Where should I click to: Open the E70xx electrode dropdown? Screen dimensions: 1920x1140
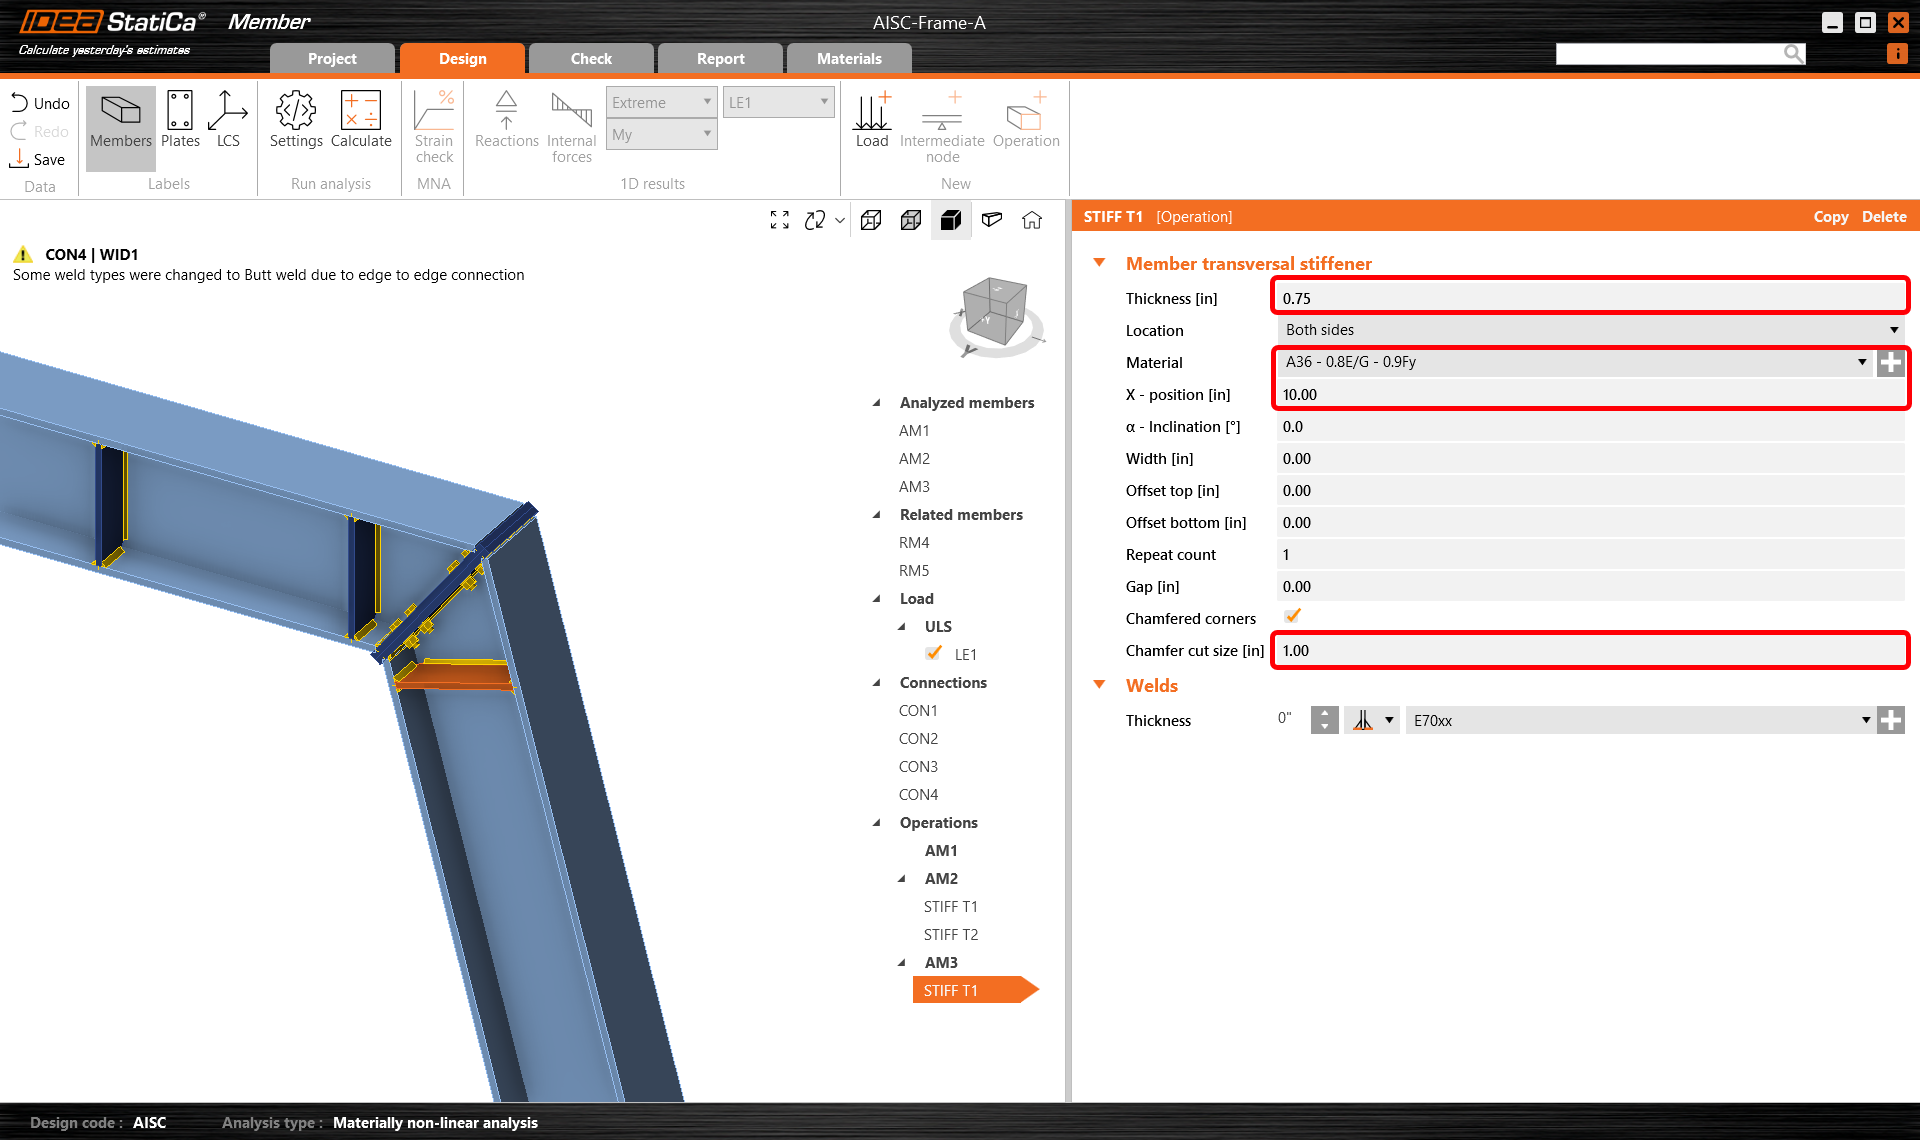point(1864,719)
